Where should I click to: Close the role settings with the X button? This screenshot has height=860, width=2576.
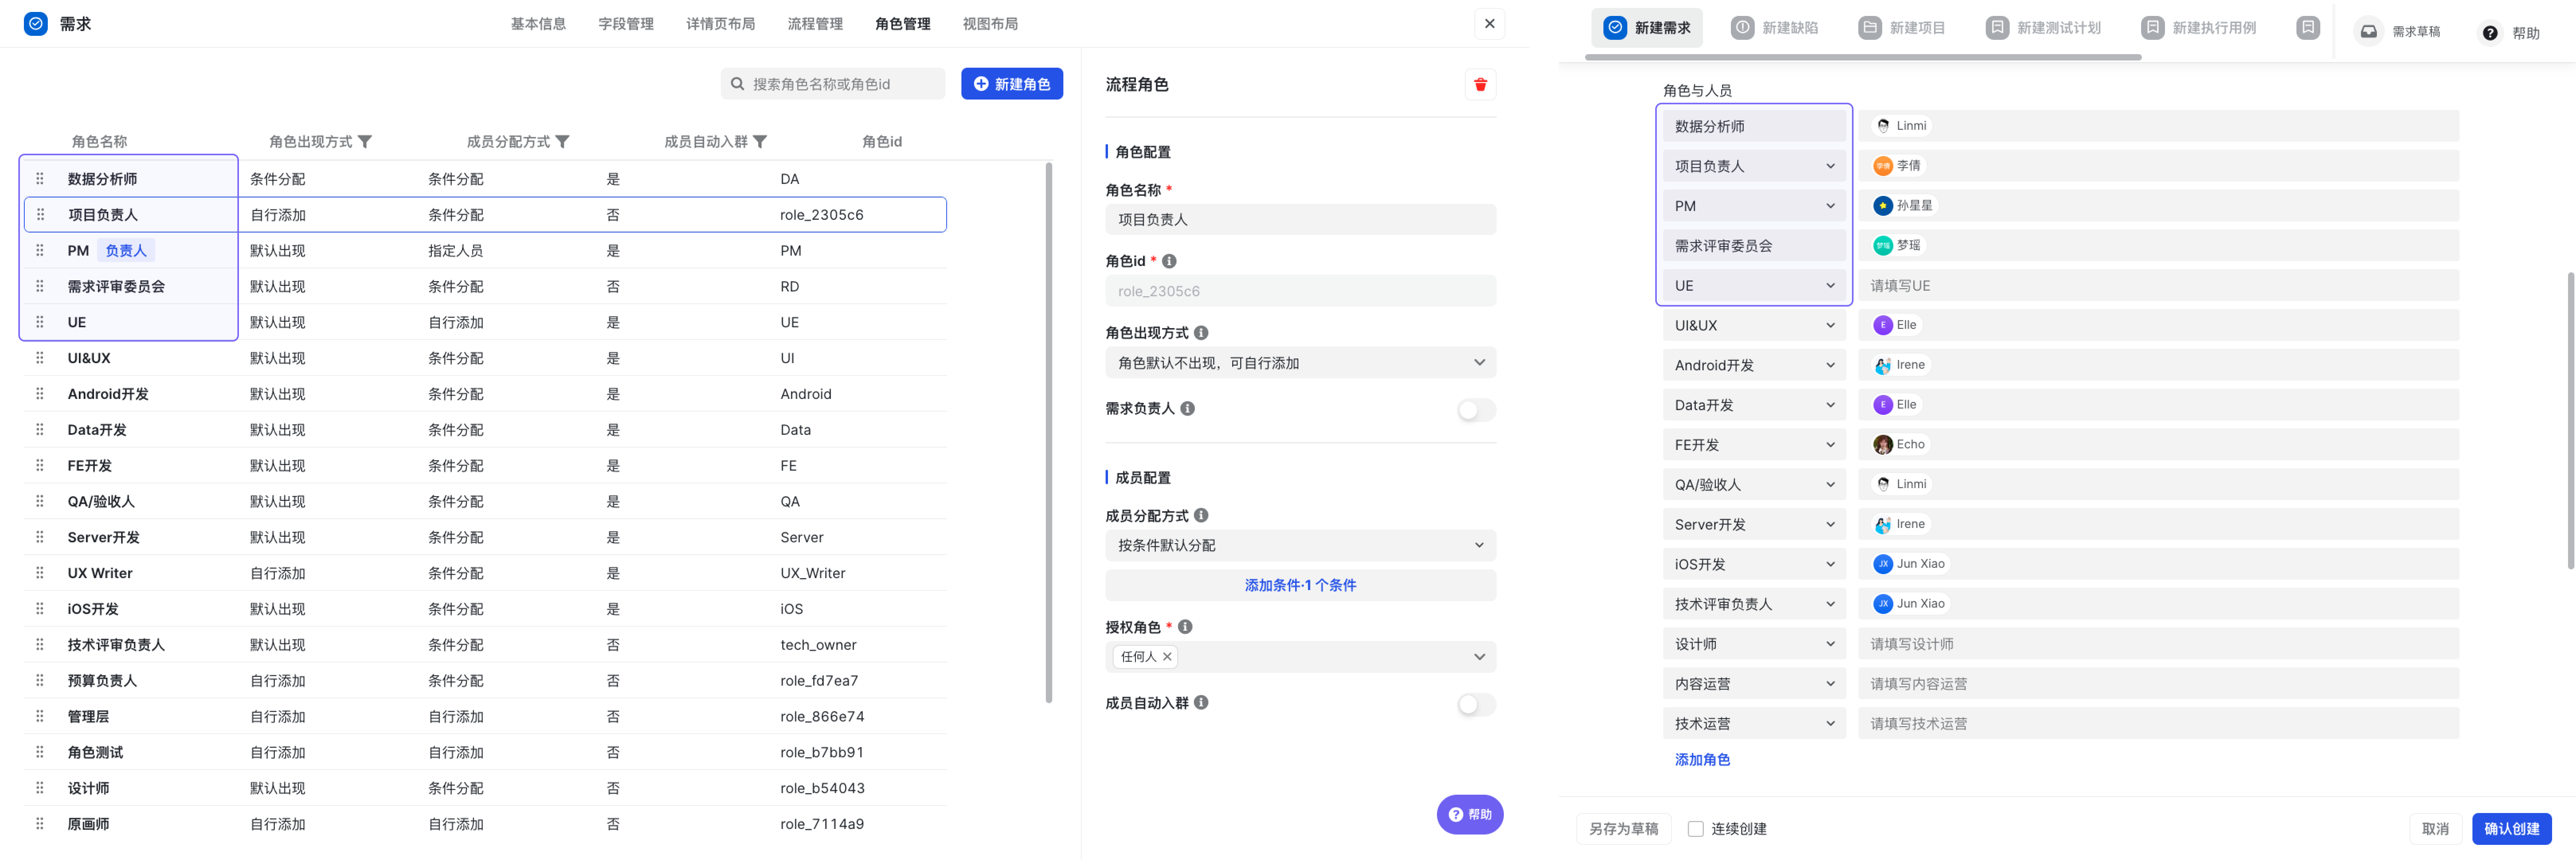click(1489, 24)
